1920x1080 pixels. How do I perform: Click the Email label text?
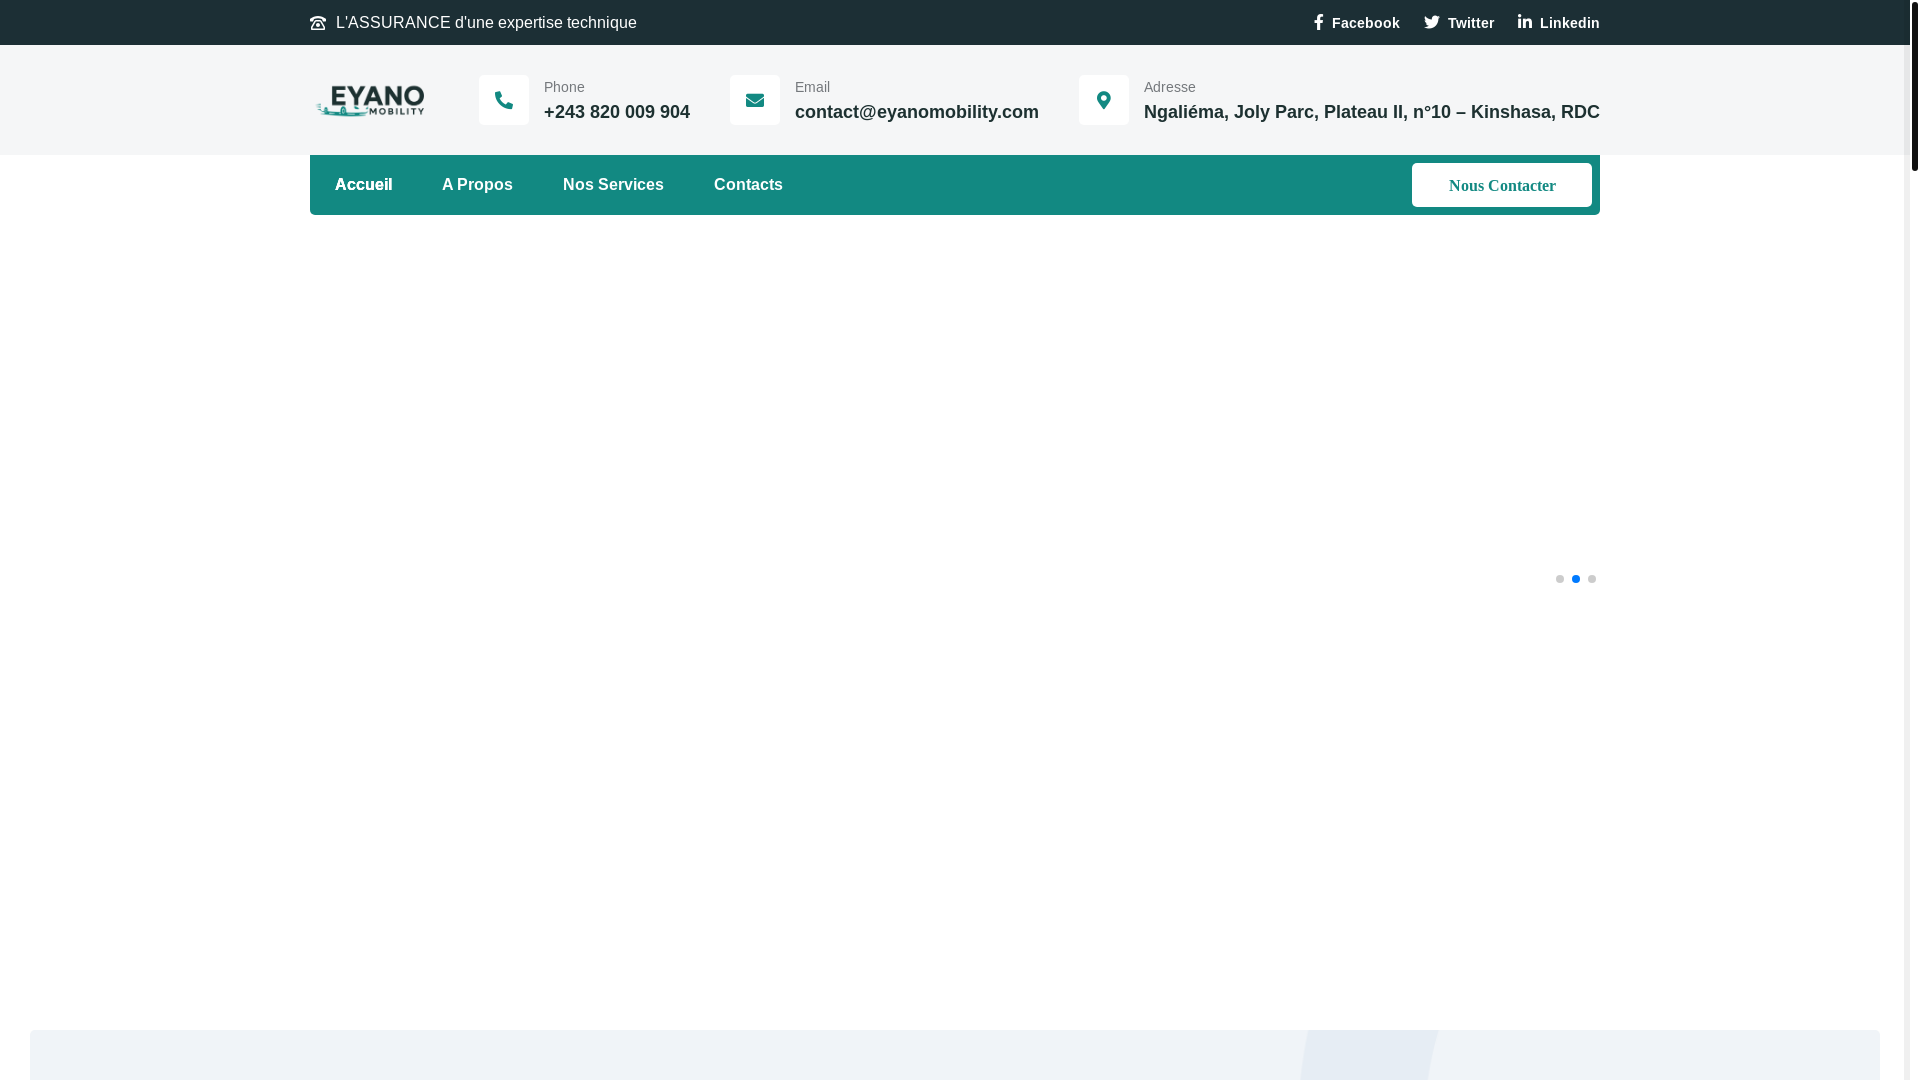click(812, 87)
